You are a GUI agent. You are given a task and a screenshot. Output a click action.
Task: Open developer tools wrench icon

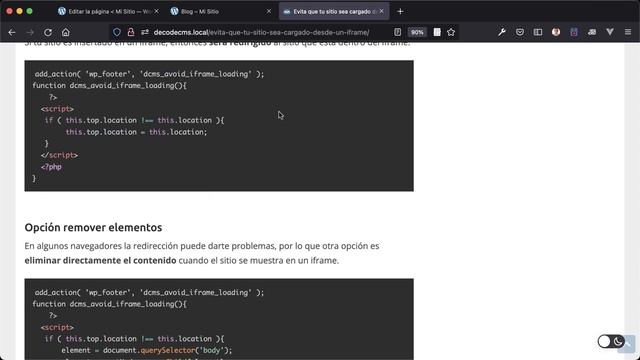click(502, 32)
